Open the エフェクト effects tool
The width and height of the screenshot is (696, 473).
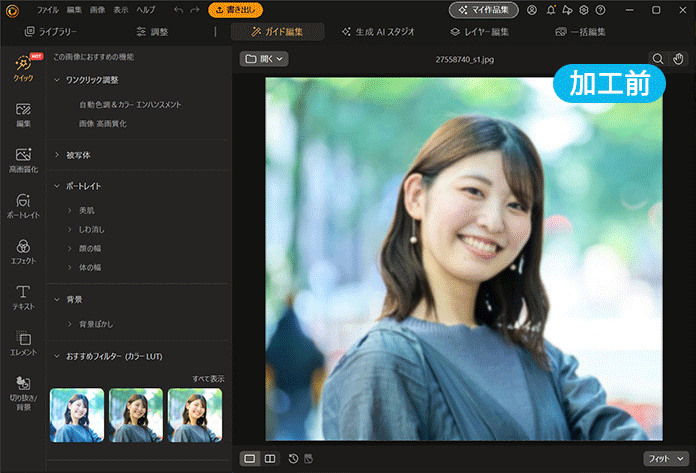coord(23,252)
